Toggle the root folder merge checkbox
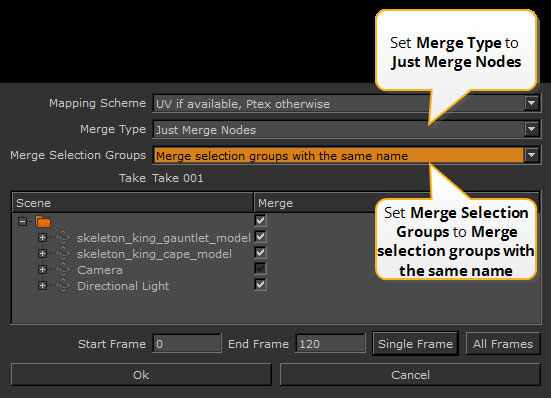 [260, 220]
